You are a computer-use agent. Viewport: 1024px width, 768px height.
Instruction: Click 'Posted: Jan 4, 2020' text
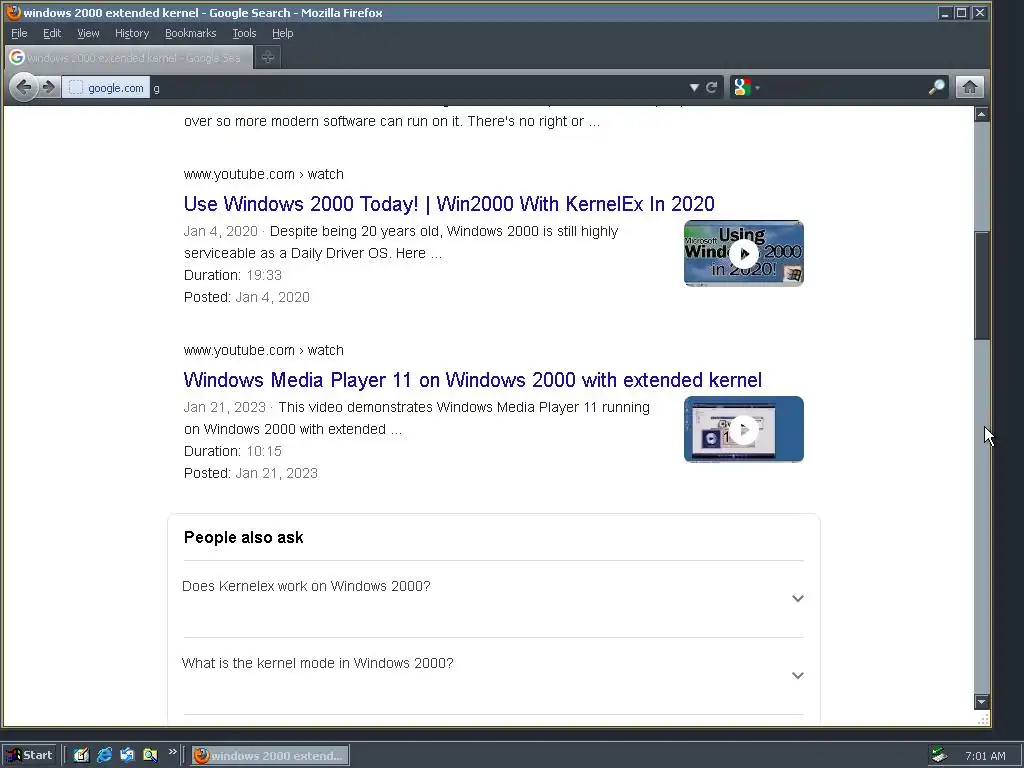247,297
